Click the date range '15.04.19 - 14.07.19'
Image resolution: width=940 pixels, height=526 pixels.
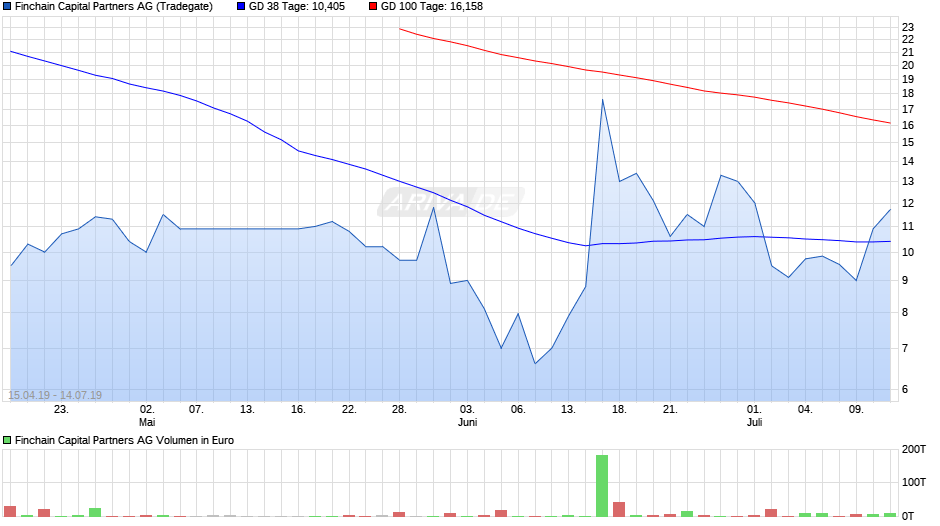tap(55, 395)
